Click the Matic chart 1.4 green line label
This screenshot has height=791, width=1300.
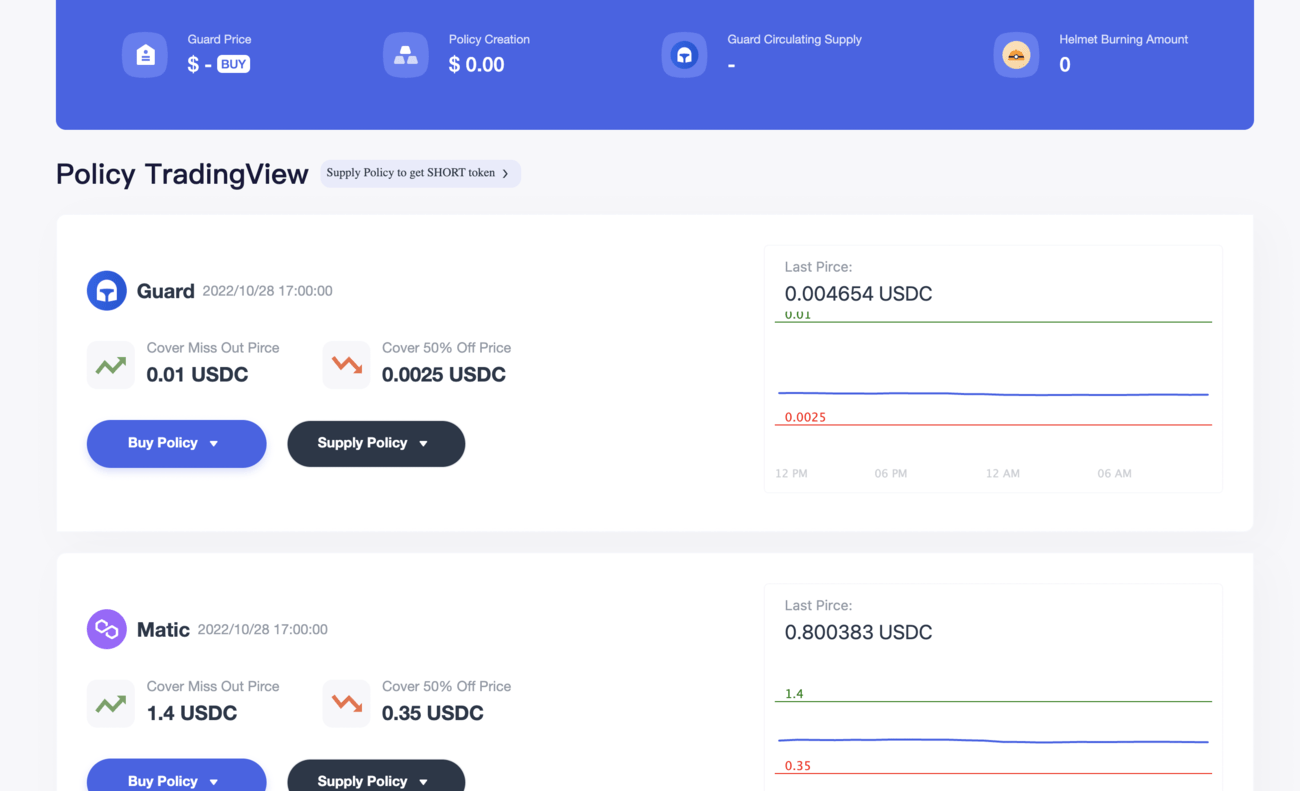coord(794,693)
